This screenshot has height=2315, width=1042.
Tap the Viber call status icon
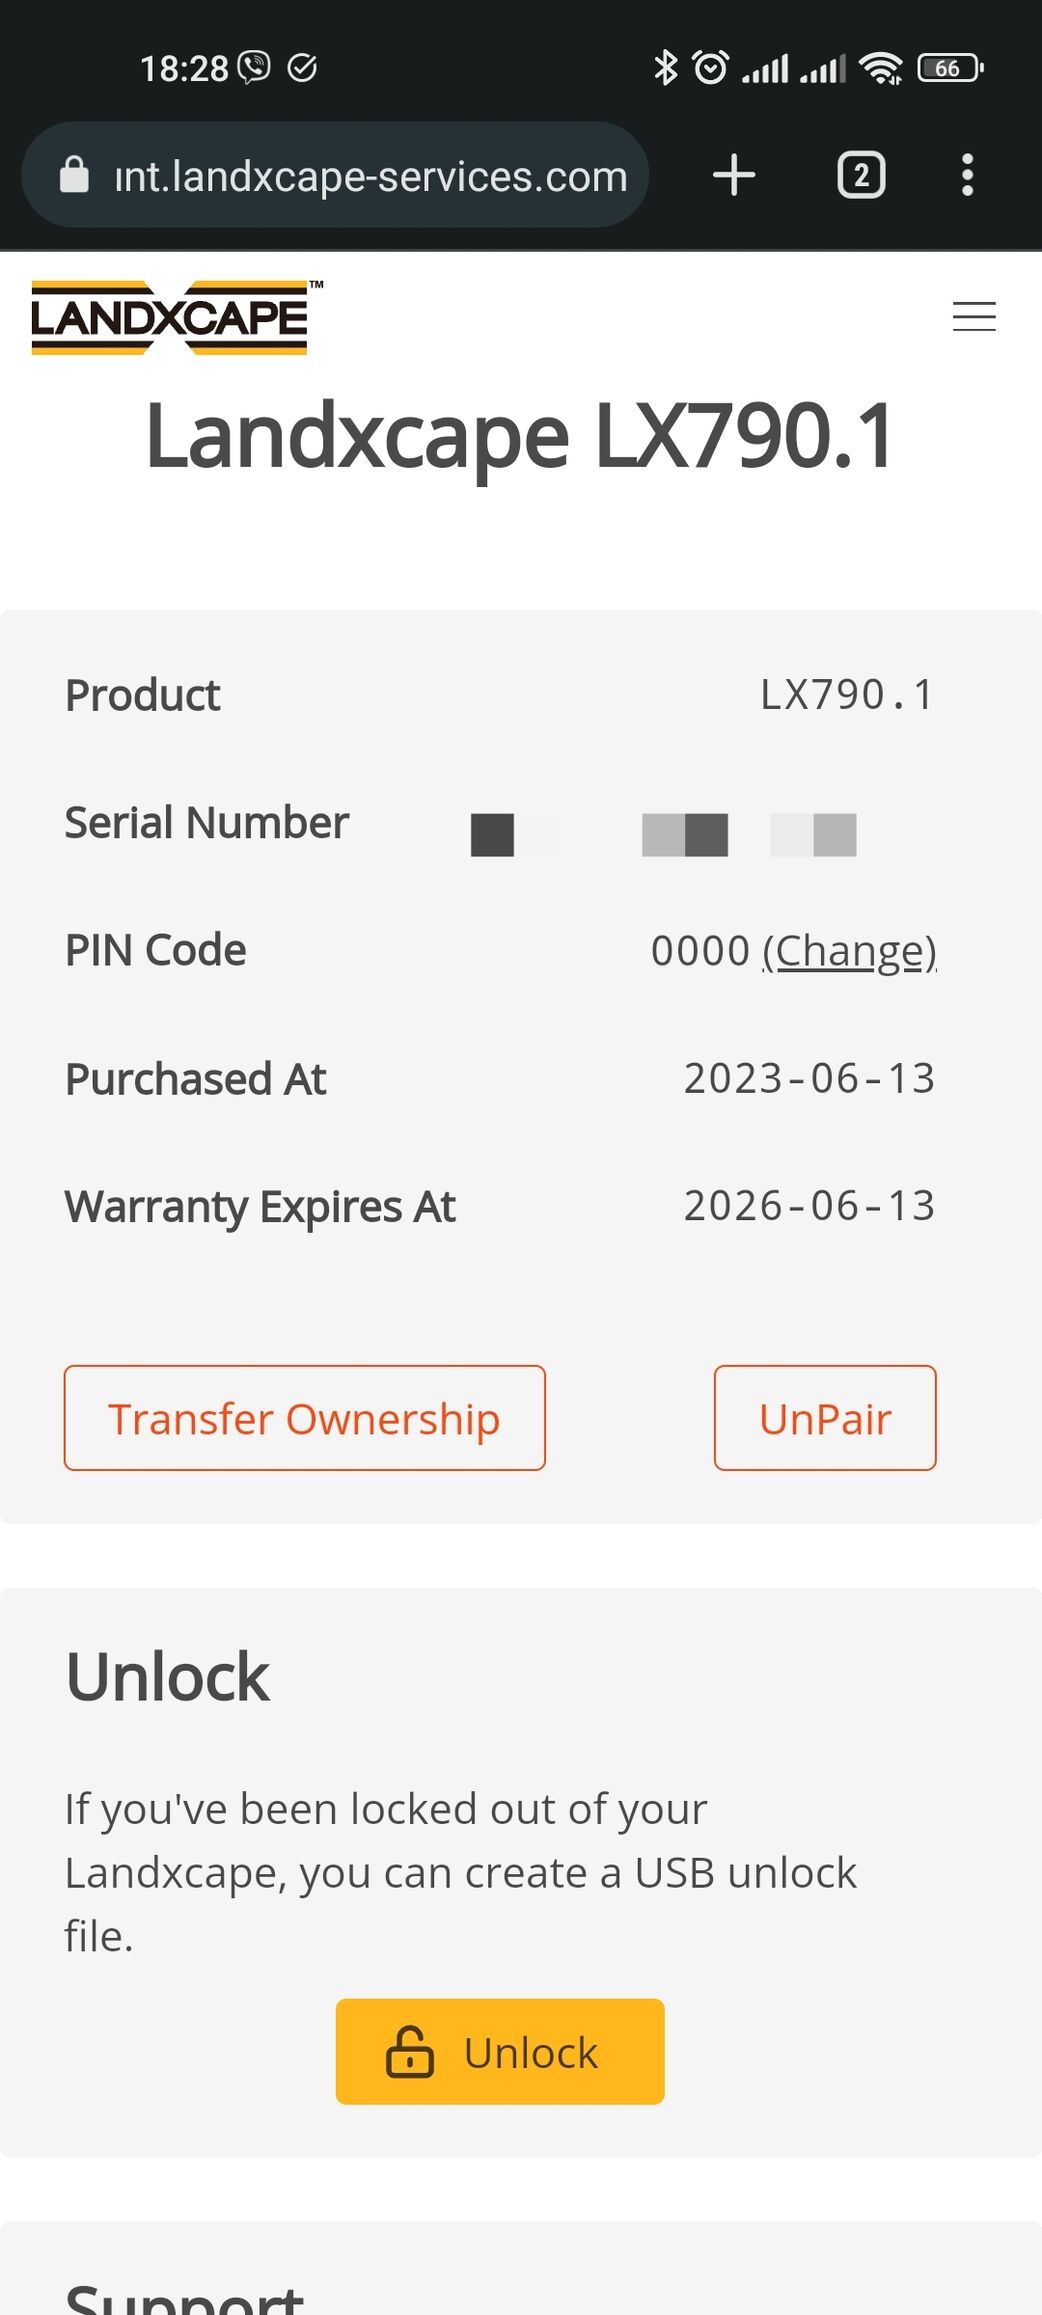click(x=254, y=68)
